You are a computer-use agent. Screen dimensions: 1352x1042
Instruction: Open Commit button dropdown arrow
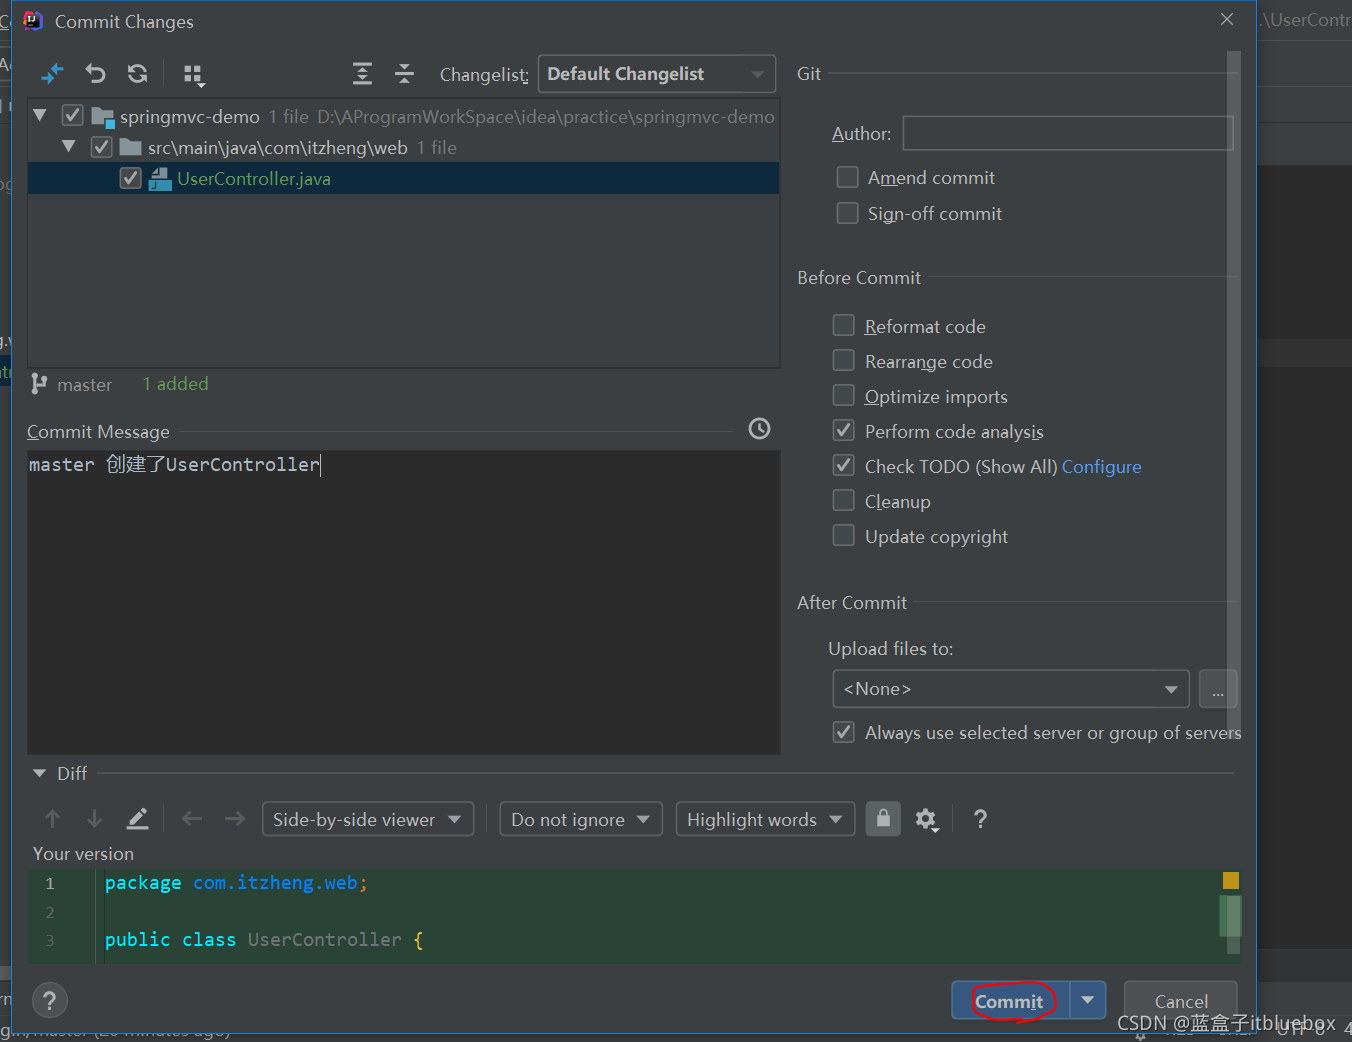(1088, 1000)
